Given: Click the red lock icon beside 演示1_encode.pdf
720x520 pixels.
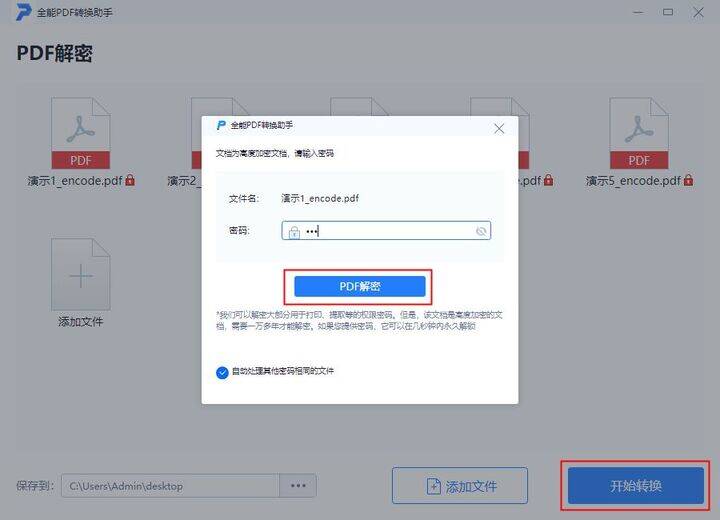Looking at the screenshot, I should [130, 180].
